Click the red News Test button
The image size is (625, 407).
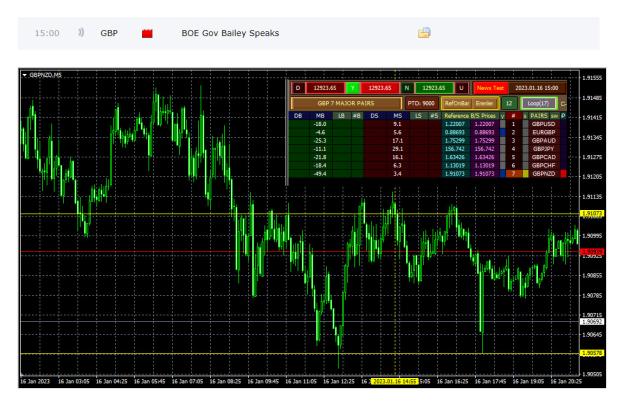(490, 88)
